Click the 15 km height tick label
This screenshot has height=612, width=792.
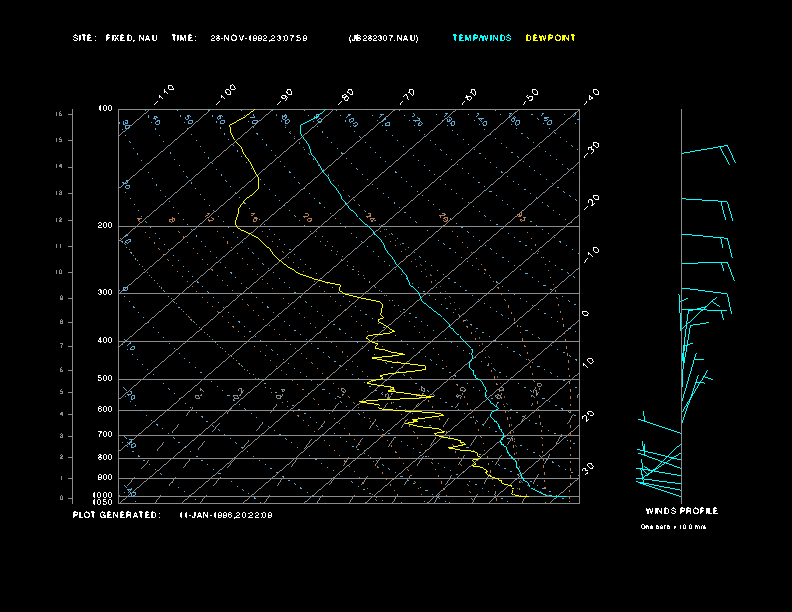pyautogui.click(x=59, y=115)
